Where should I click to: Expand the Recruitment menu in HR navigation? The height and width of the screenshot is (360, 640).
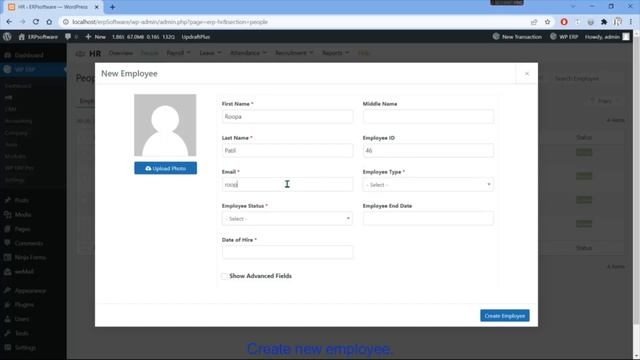(x=294, y=53)
